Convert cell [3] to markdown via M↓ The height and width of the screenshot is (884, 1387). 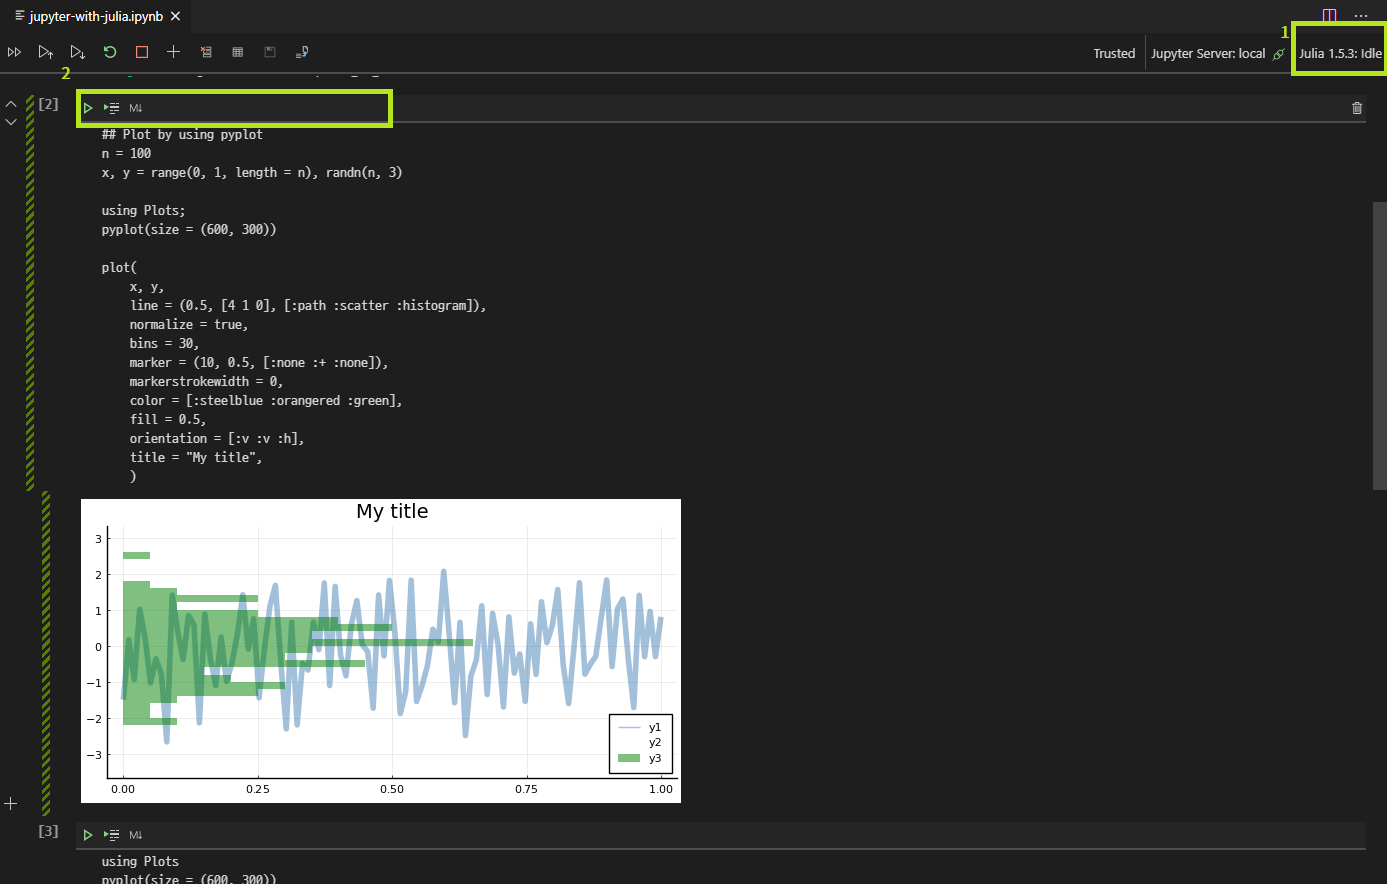click(x=136, y=835)
